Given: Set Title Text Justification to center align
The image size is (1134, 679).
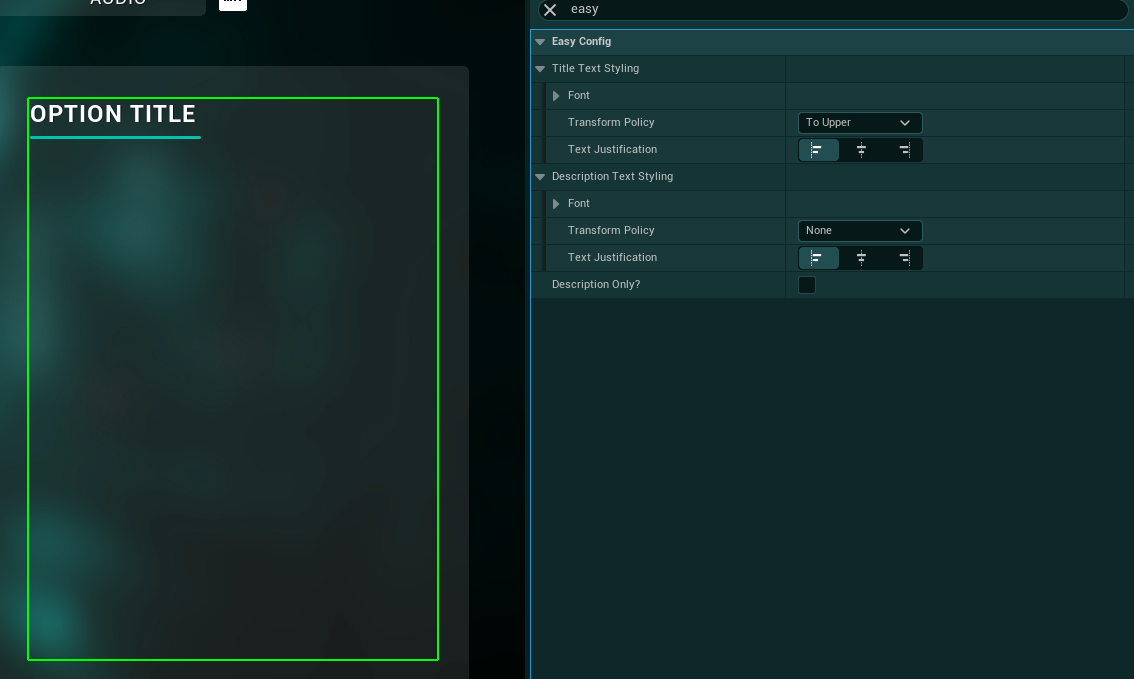Looking at the screenshot, I should pyautogui.click(x=861, y=150).
